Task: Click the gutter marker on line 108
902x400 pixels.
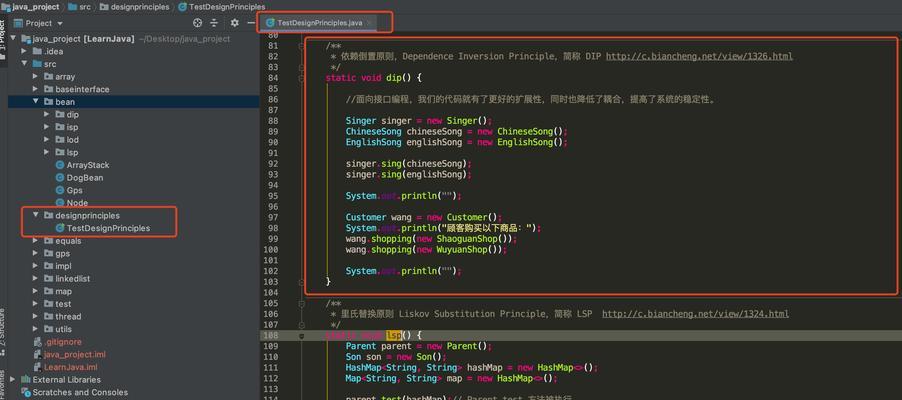Action: (301, 335)
